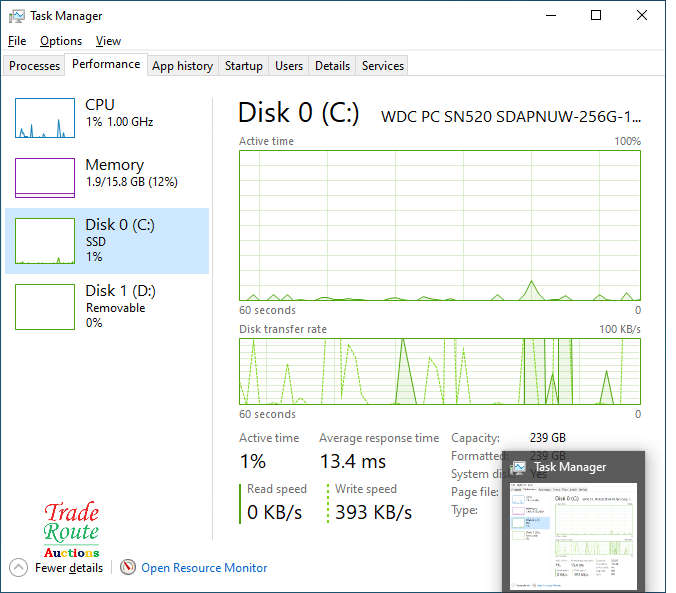Click the Task Manager title bar icon
Screen dimensions: 676x593
coord(17,16)
